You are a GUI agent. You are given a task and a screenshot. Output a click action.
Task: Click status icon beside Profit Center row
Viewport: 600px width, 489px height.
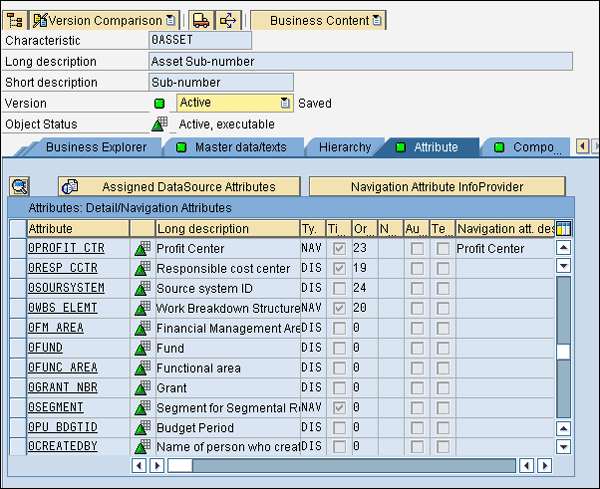pyautogui.click(x=142, y=249)
